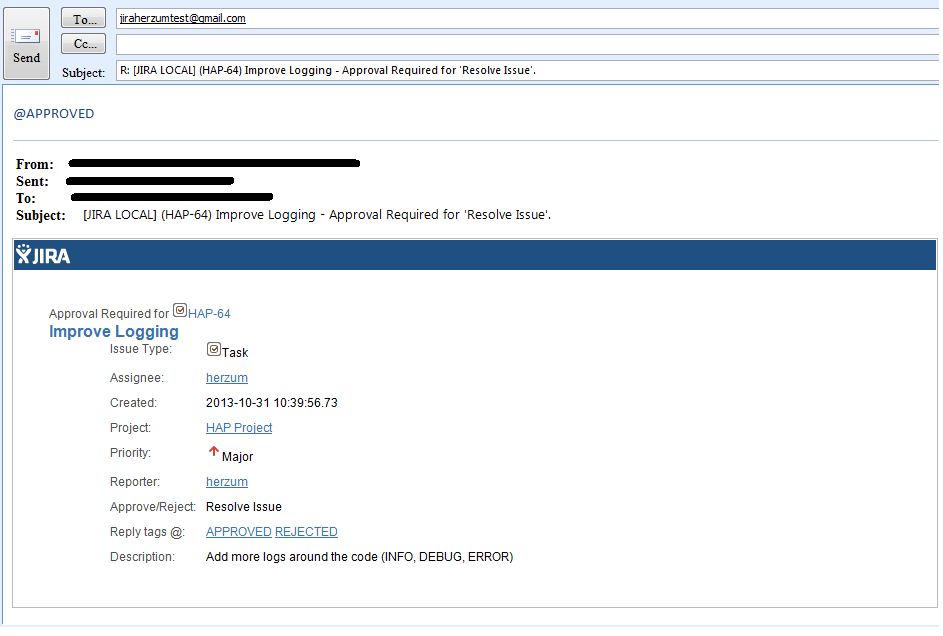
Task: Open the HAP Project link
Action: tap(239, 428)
